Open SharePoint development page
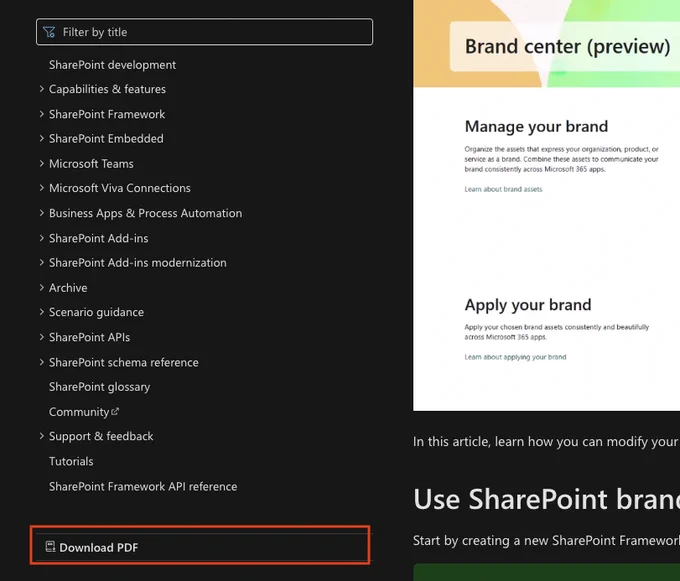The height and width of the screenshot is (581, 680). tap(112, 65)
